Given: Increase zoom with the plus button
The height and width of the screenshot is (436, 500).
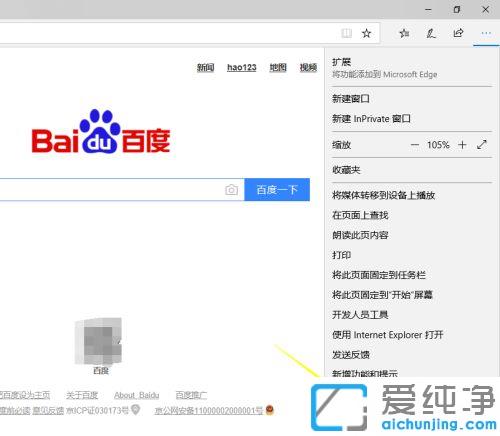Looking at the screenshot, I should tap(462, 145).
